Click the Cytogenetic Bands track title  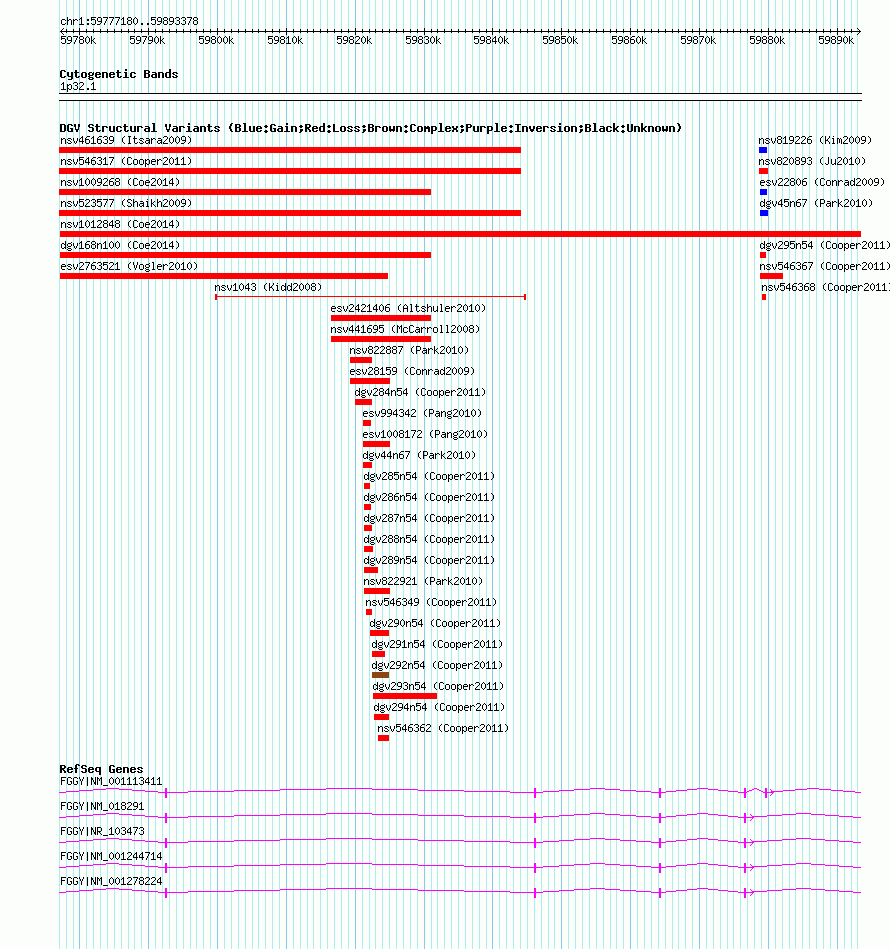click(119, 74)
